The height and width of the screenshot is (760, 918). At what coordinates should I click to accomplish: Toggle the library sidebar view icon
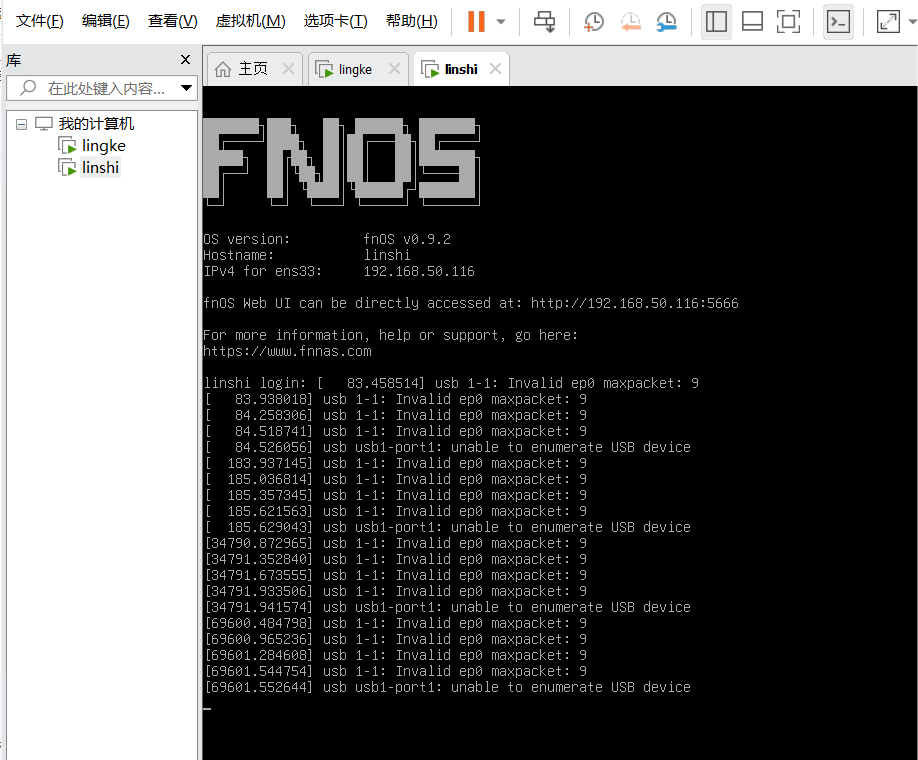coord(716,22)
